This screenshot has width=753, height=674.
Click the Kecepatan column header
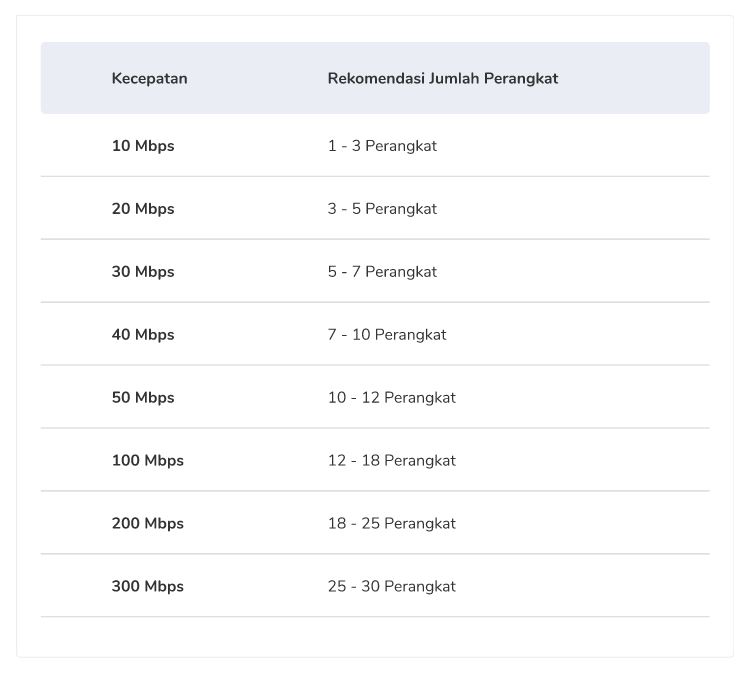(149, 78)
